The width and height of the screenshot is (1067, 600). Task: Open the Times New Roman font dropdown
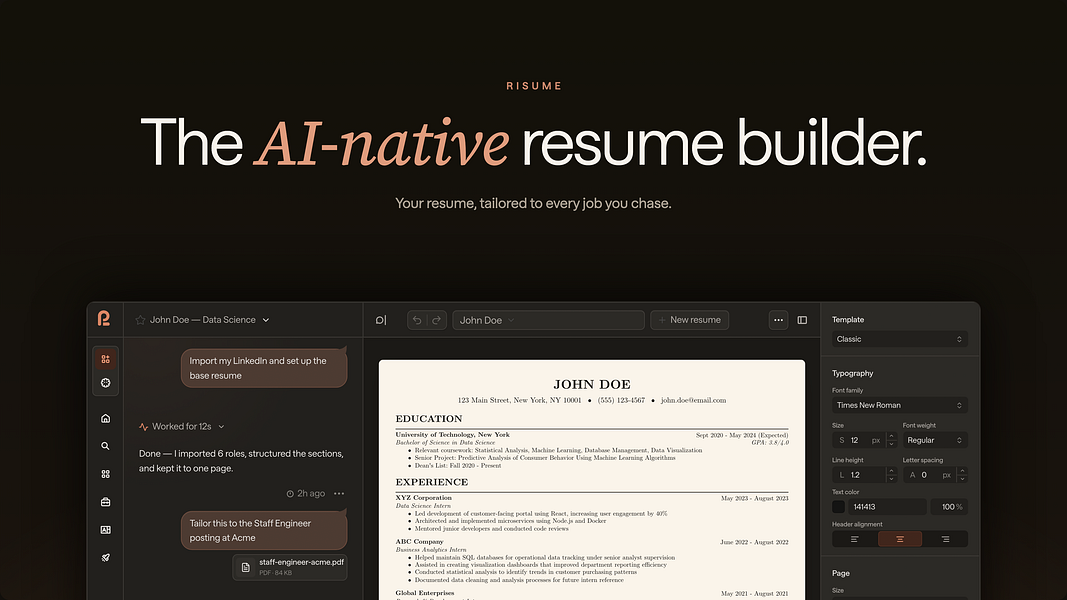900,405
